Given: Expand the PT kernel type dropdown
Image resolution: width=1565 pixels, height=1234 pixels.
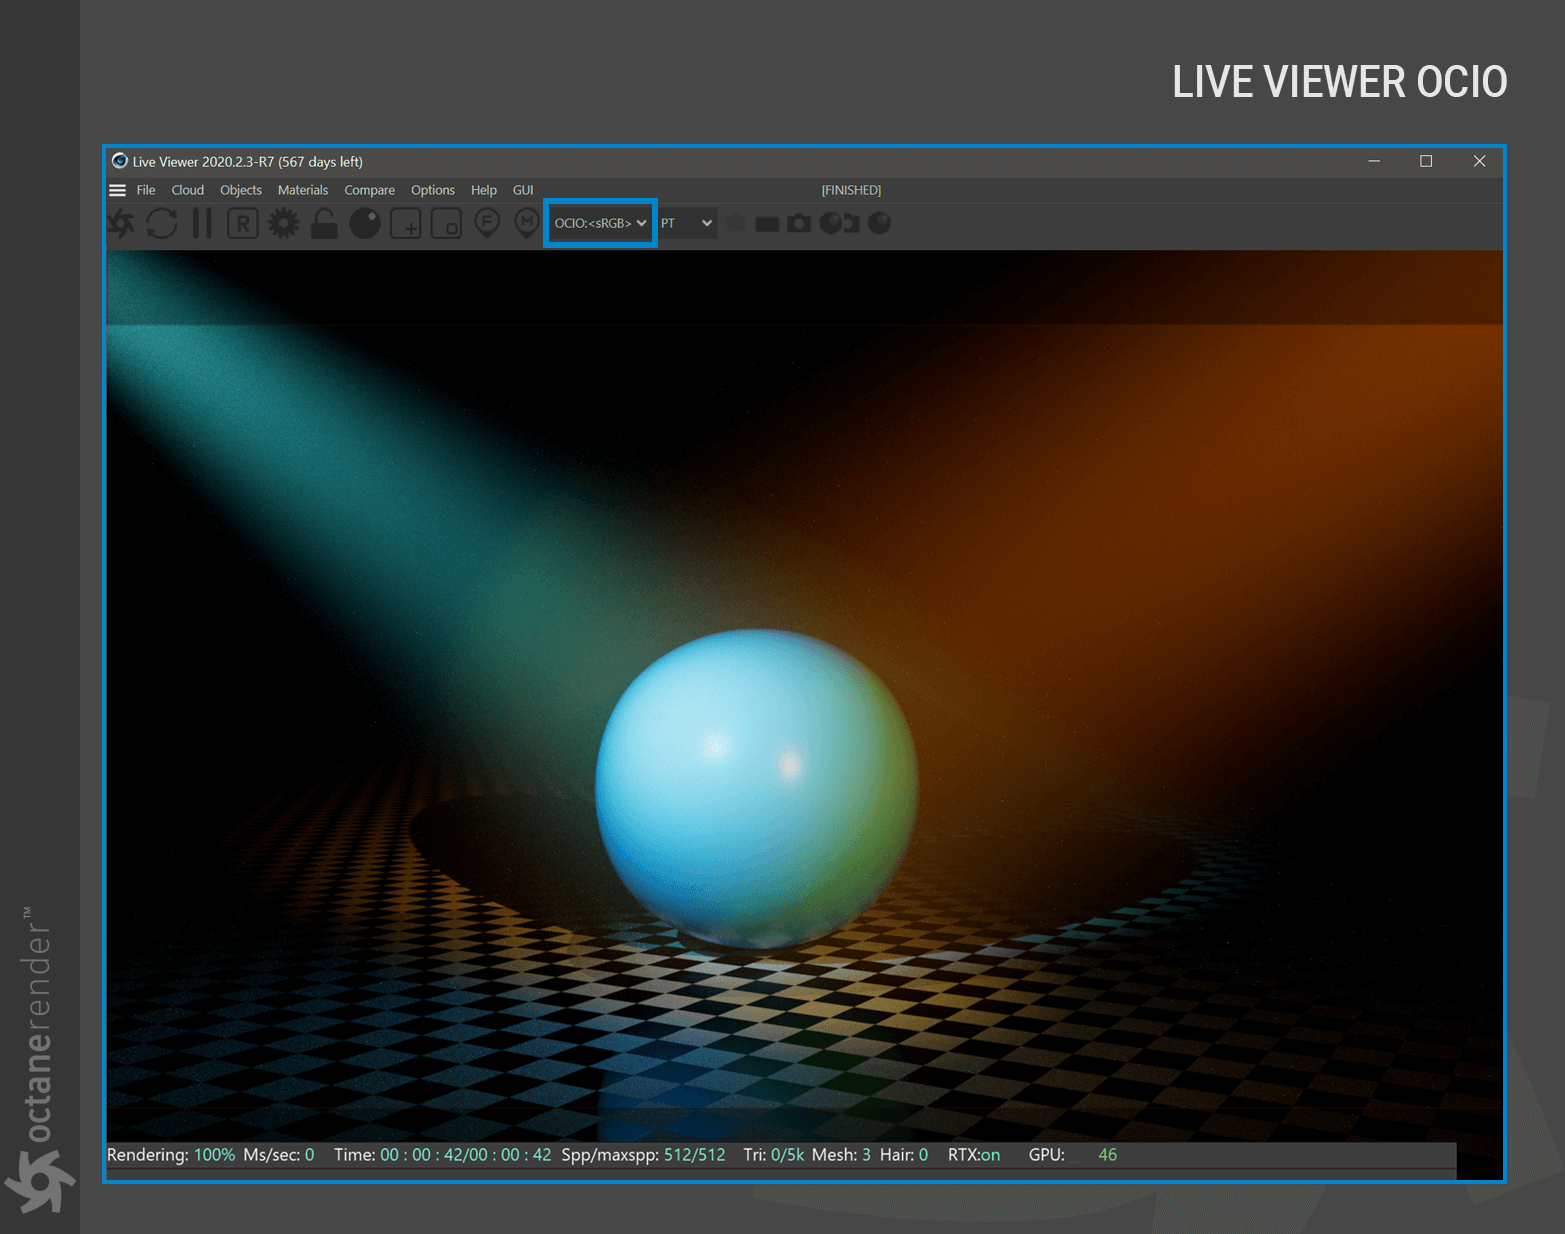Looking at the screenshot, I should [x=686, y=223].
